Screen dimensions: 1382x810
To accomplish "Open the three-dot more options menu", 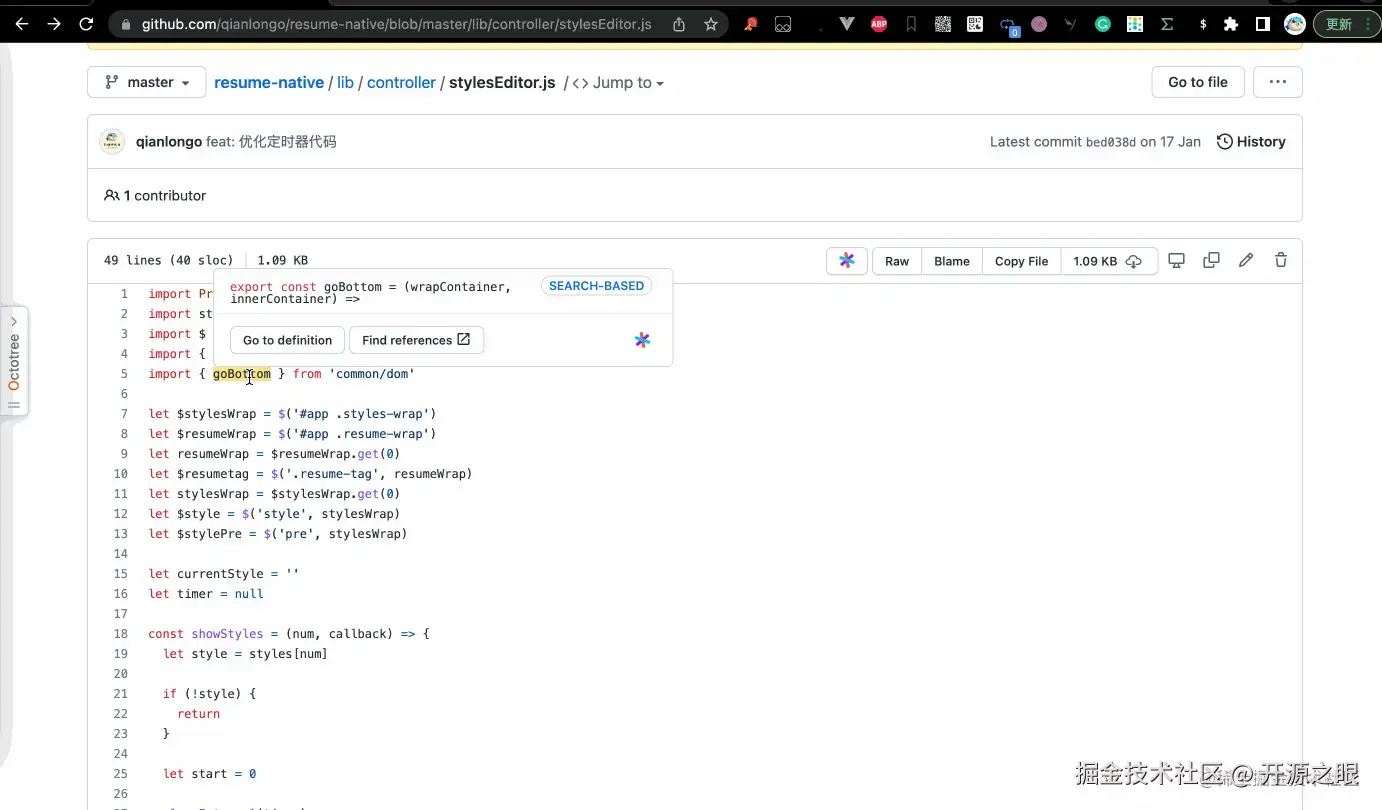I will [1277, 82].
